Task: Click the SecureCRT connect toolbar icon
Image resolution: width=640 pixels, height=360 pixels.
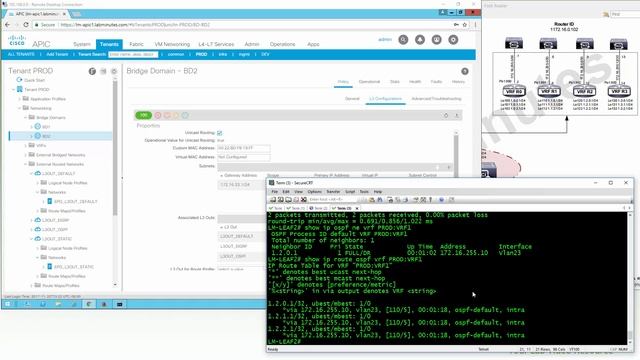Action: pyautogui.click(x=273, y=200)
